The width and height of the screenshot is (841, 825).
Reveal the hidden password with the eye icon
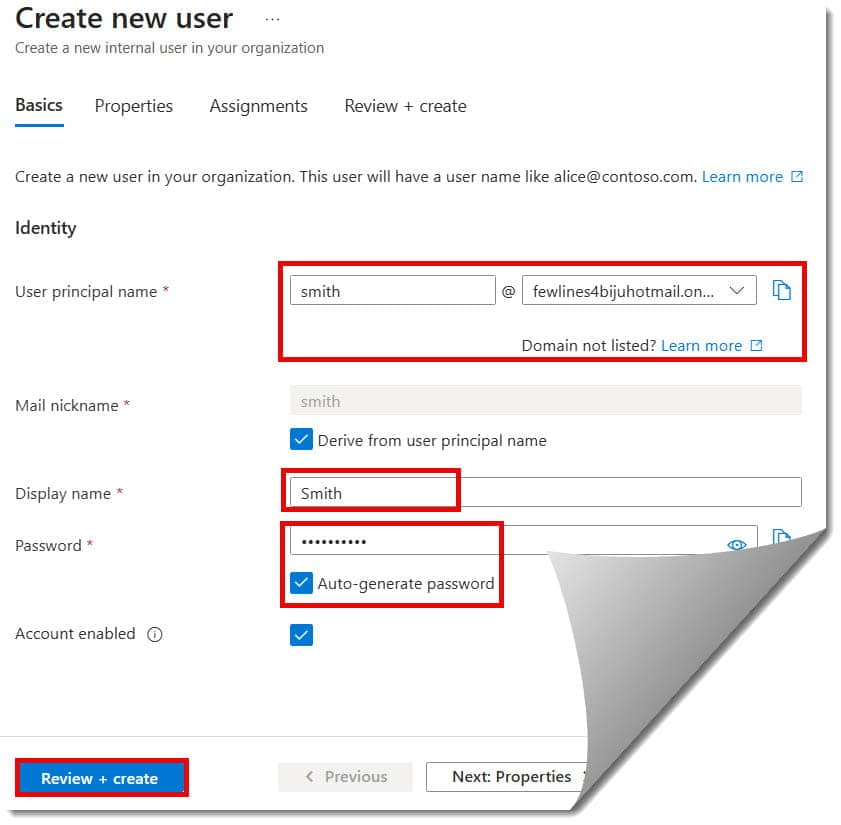(x=737, y=545)
